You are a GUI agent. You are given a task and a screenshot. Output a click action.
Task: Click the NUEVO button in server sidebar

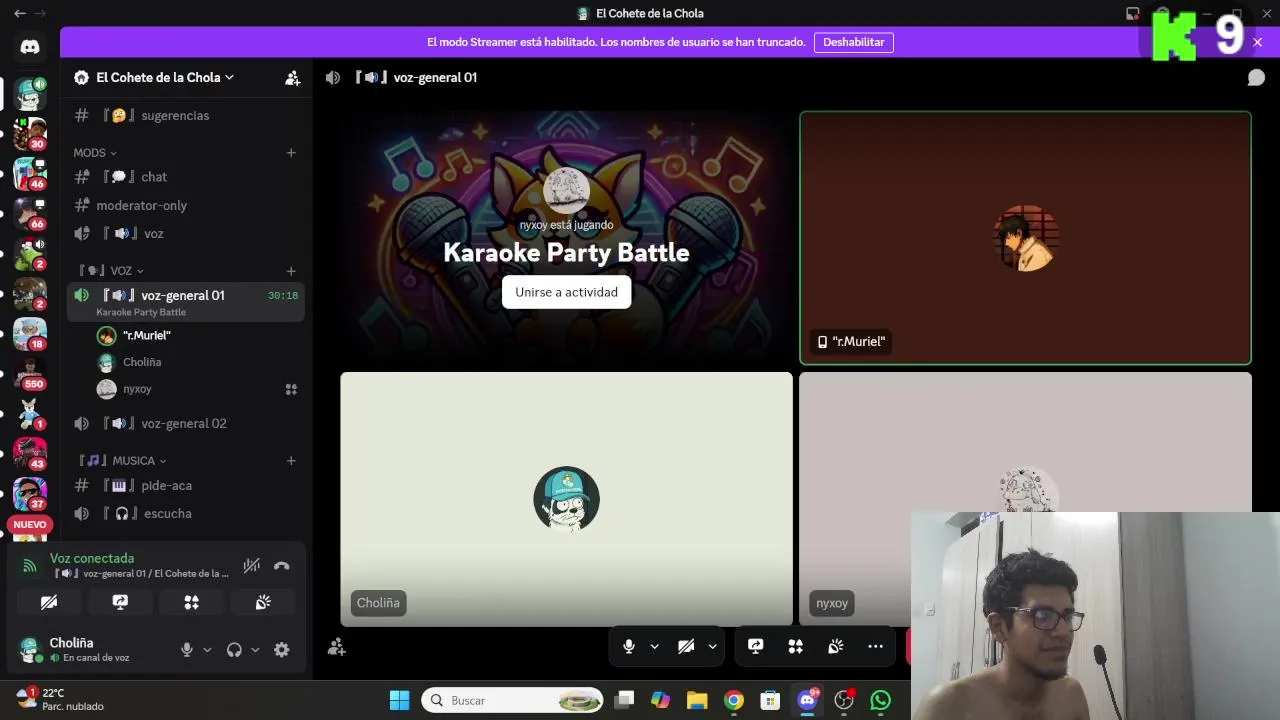click(x=30, y=525)
